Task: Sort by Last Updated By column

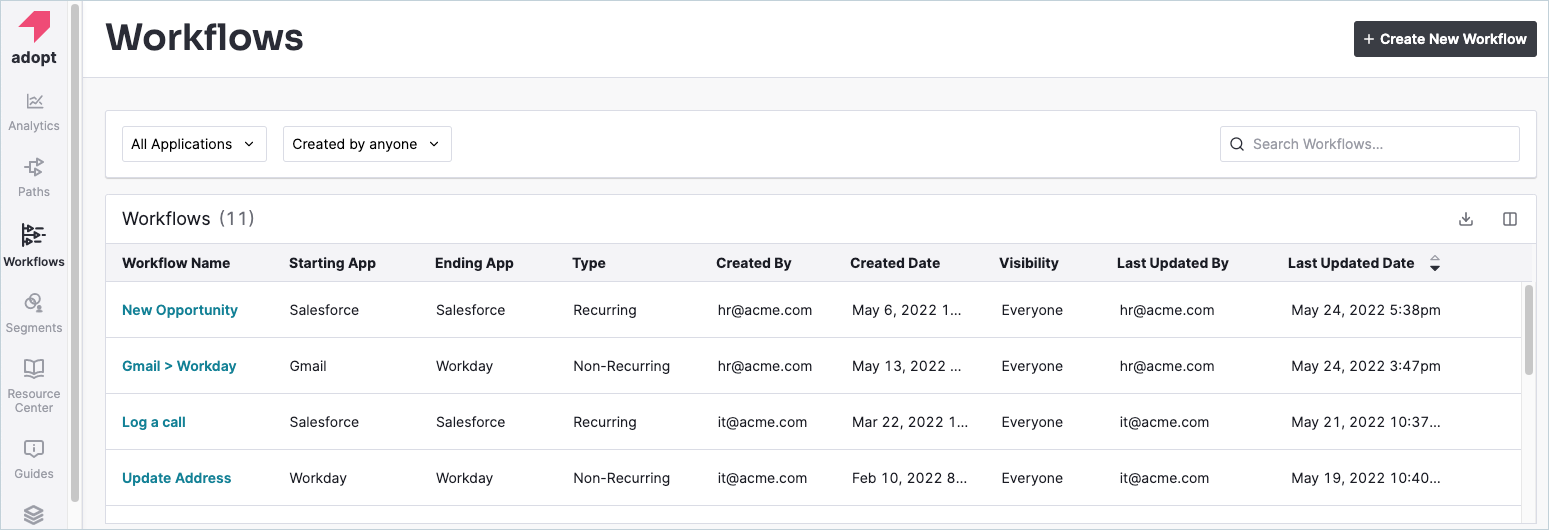Action: pos(1172,263)
